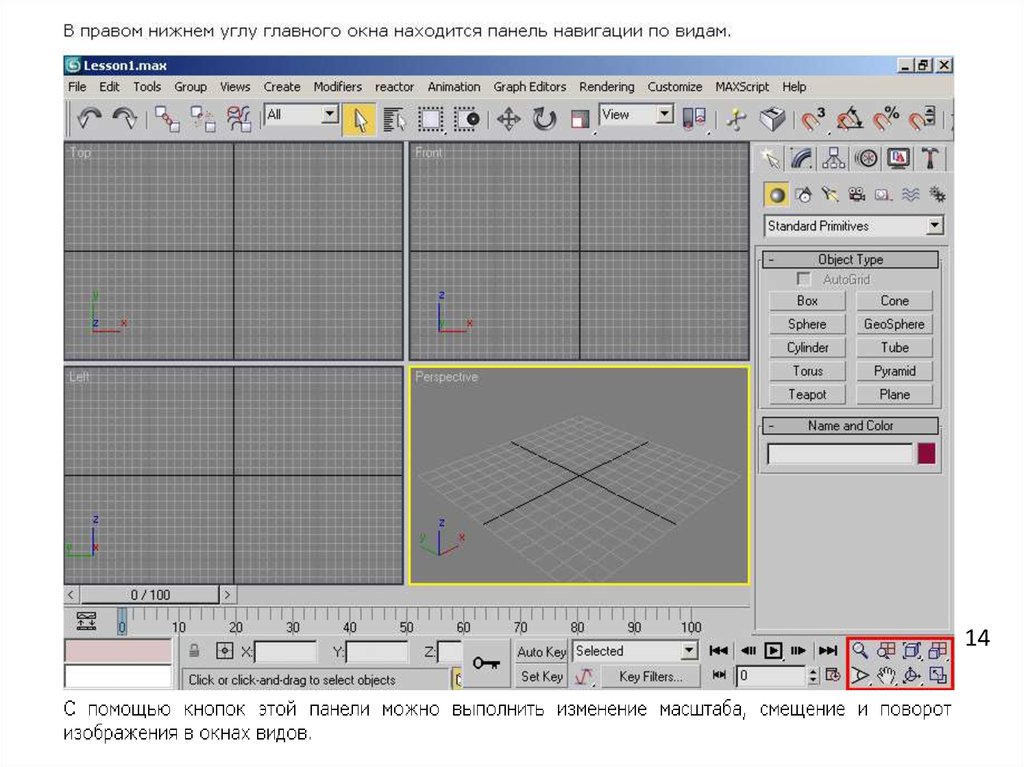Toggle the selection lock padlock

(x=195, y=651)
